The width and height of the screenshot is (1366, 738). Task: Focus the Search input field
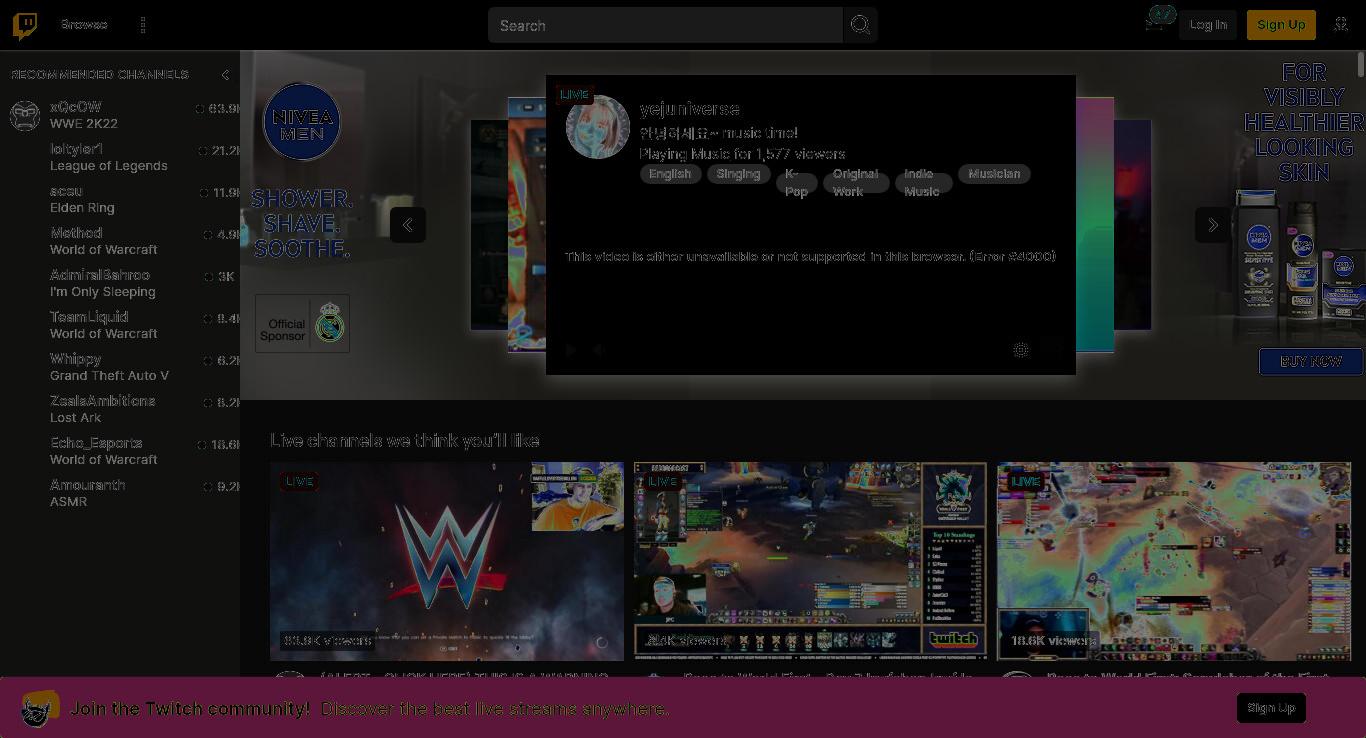[665, 25]
